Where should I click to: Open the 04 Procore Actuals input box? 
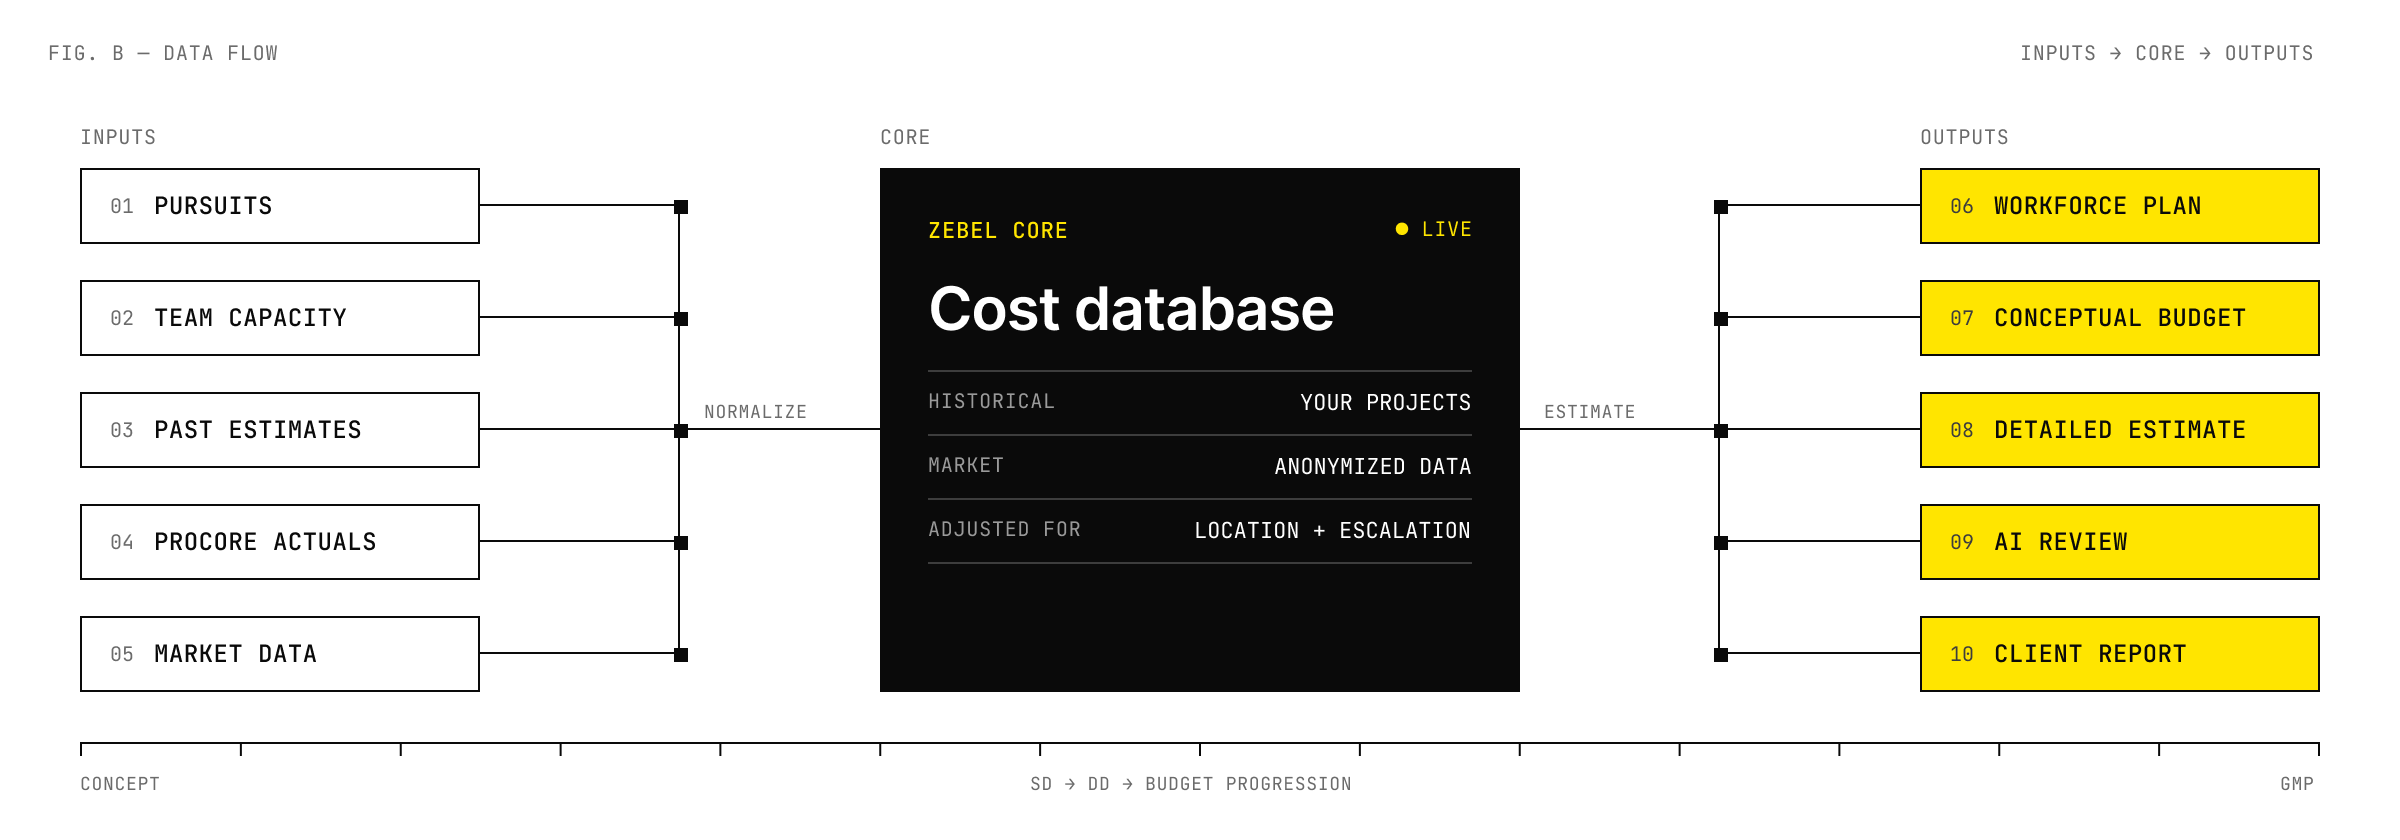[x=280, y=542]
